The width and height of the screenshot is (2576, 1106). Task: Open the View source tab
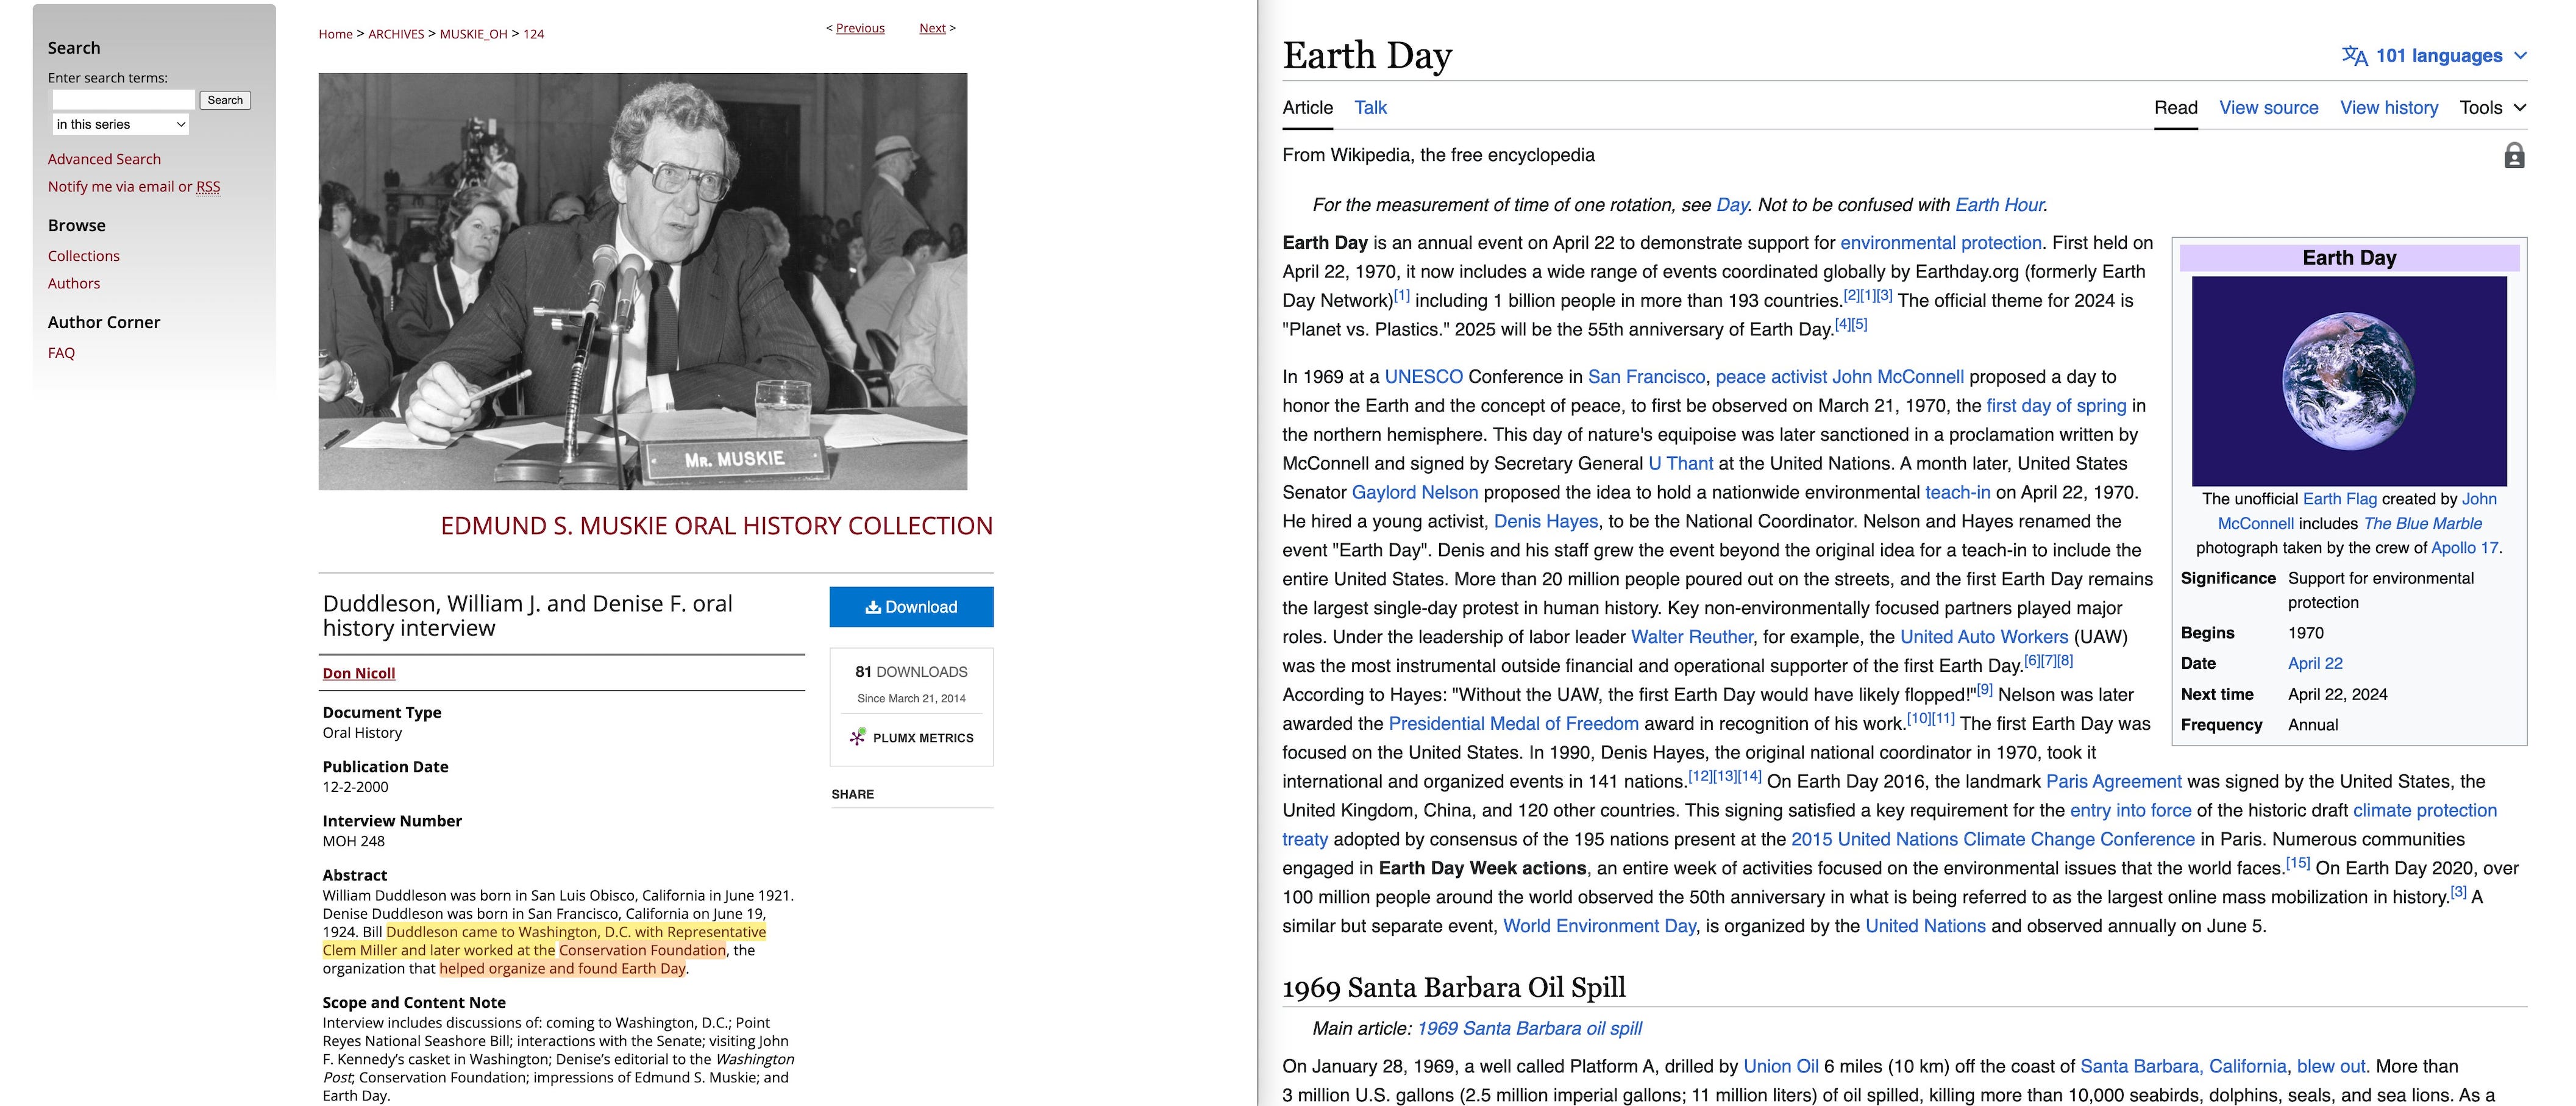[2268, 108]
